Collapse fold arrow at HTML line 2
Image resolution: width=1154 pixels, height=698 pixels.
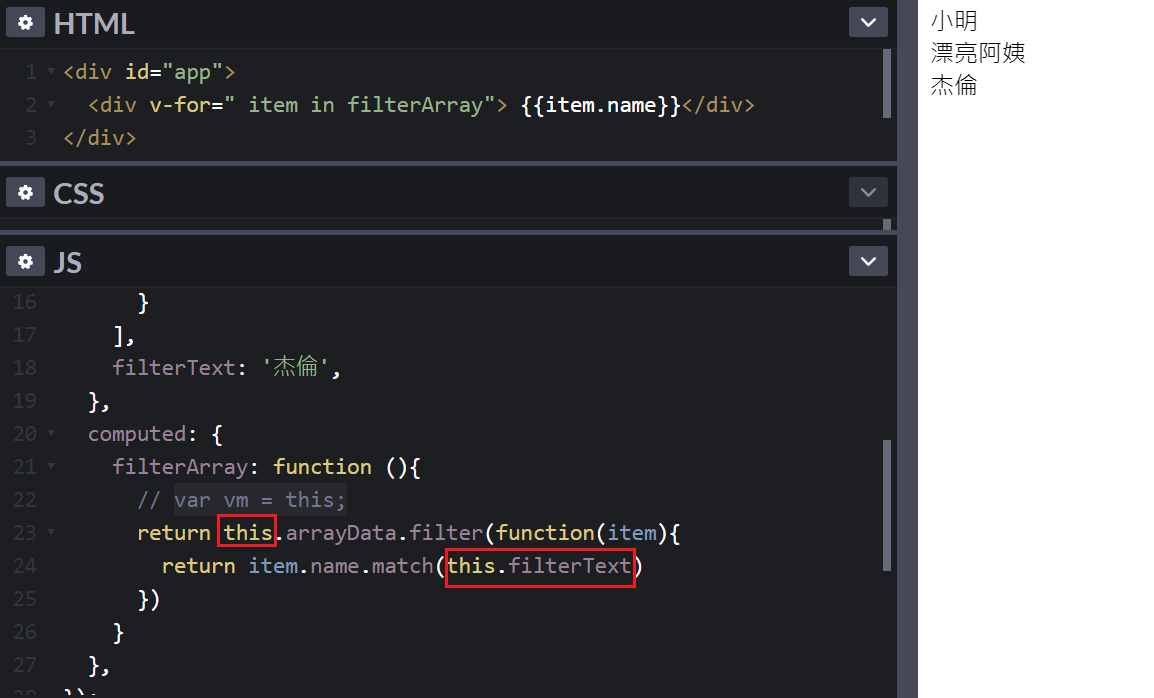pos(51,105)
